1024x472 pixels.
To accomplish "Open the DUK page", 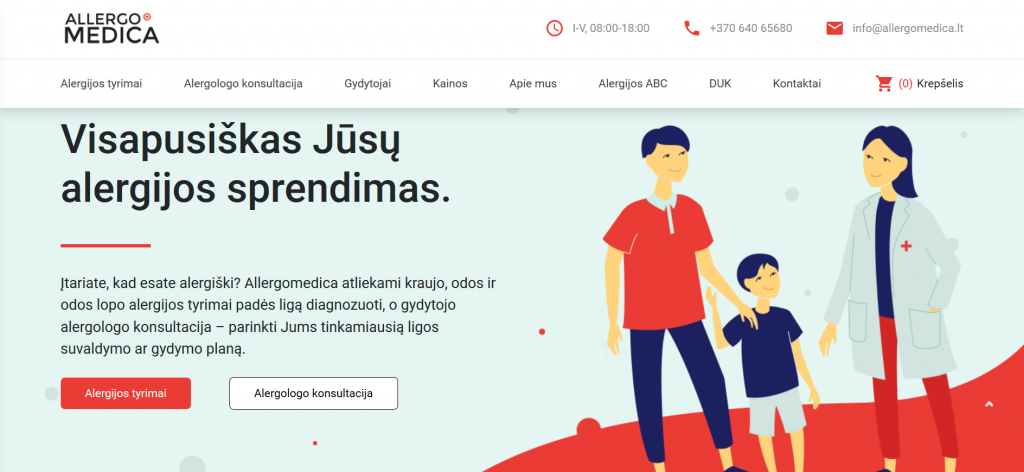I will [720, 84].
